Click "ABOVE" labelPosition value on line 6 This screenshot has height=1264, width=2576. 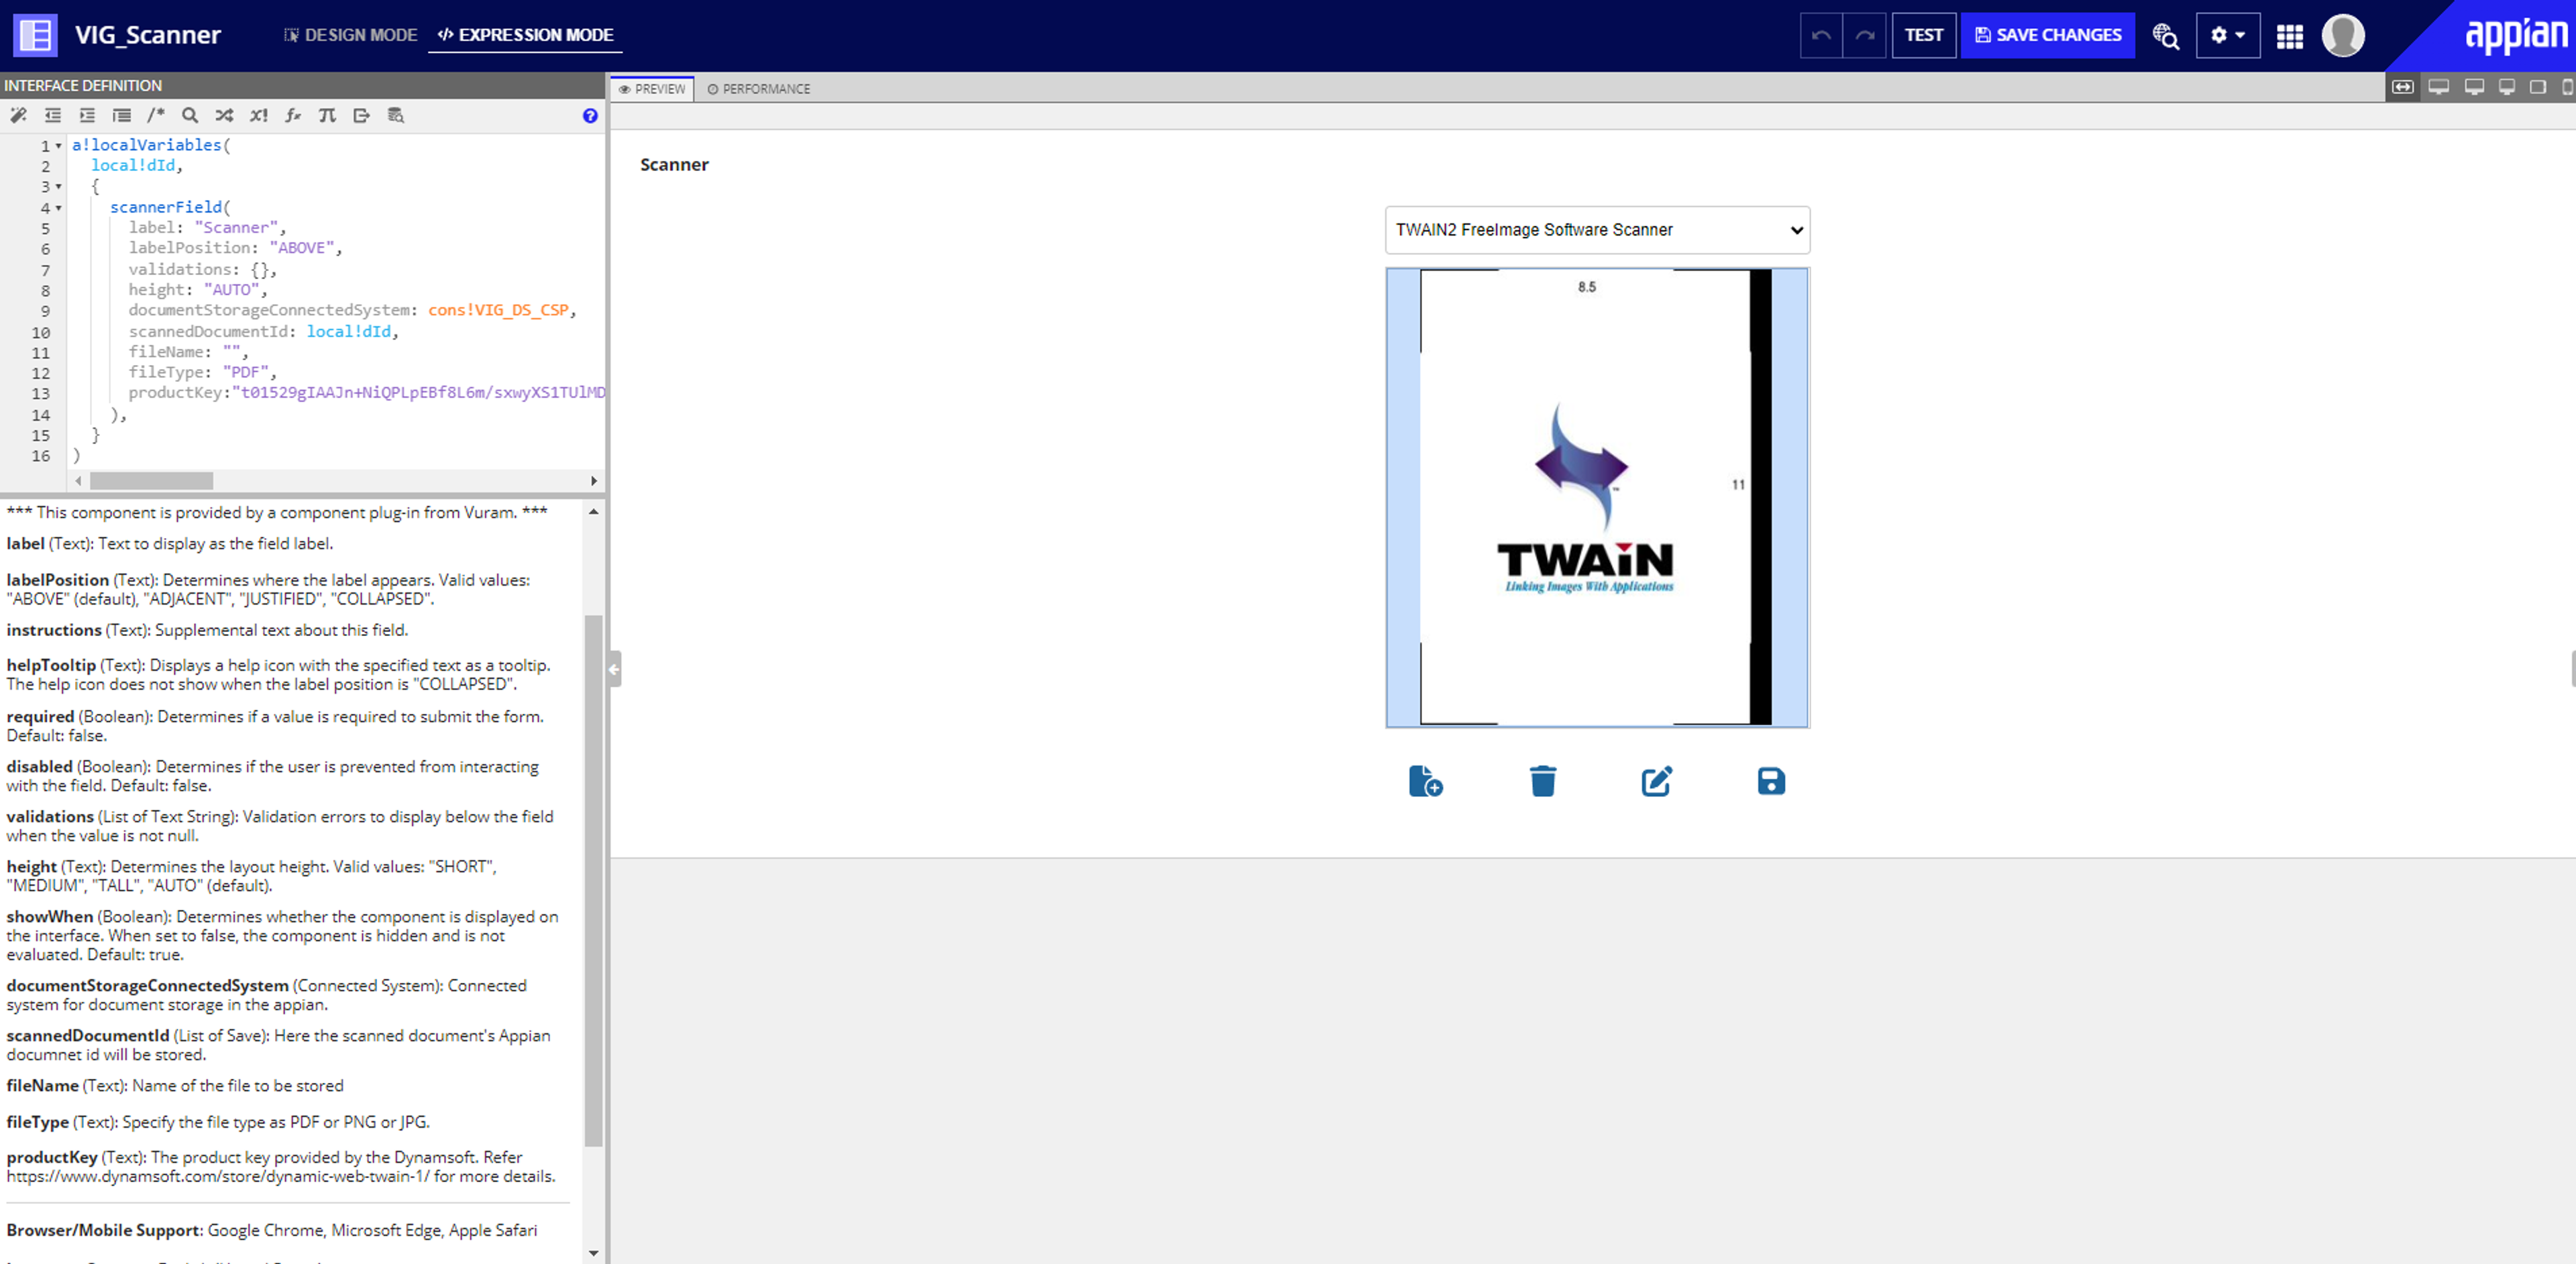pyautogui.click(x=301, y=248)
